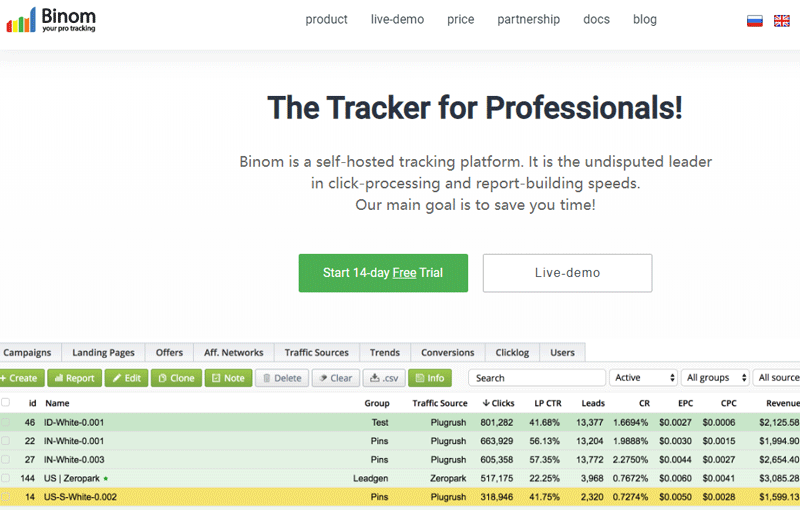Switch to the Landing Pages tab
800x510 pixels.
point(103,352)
